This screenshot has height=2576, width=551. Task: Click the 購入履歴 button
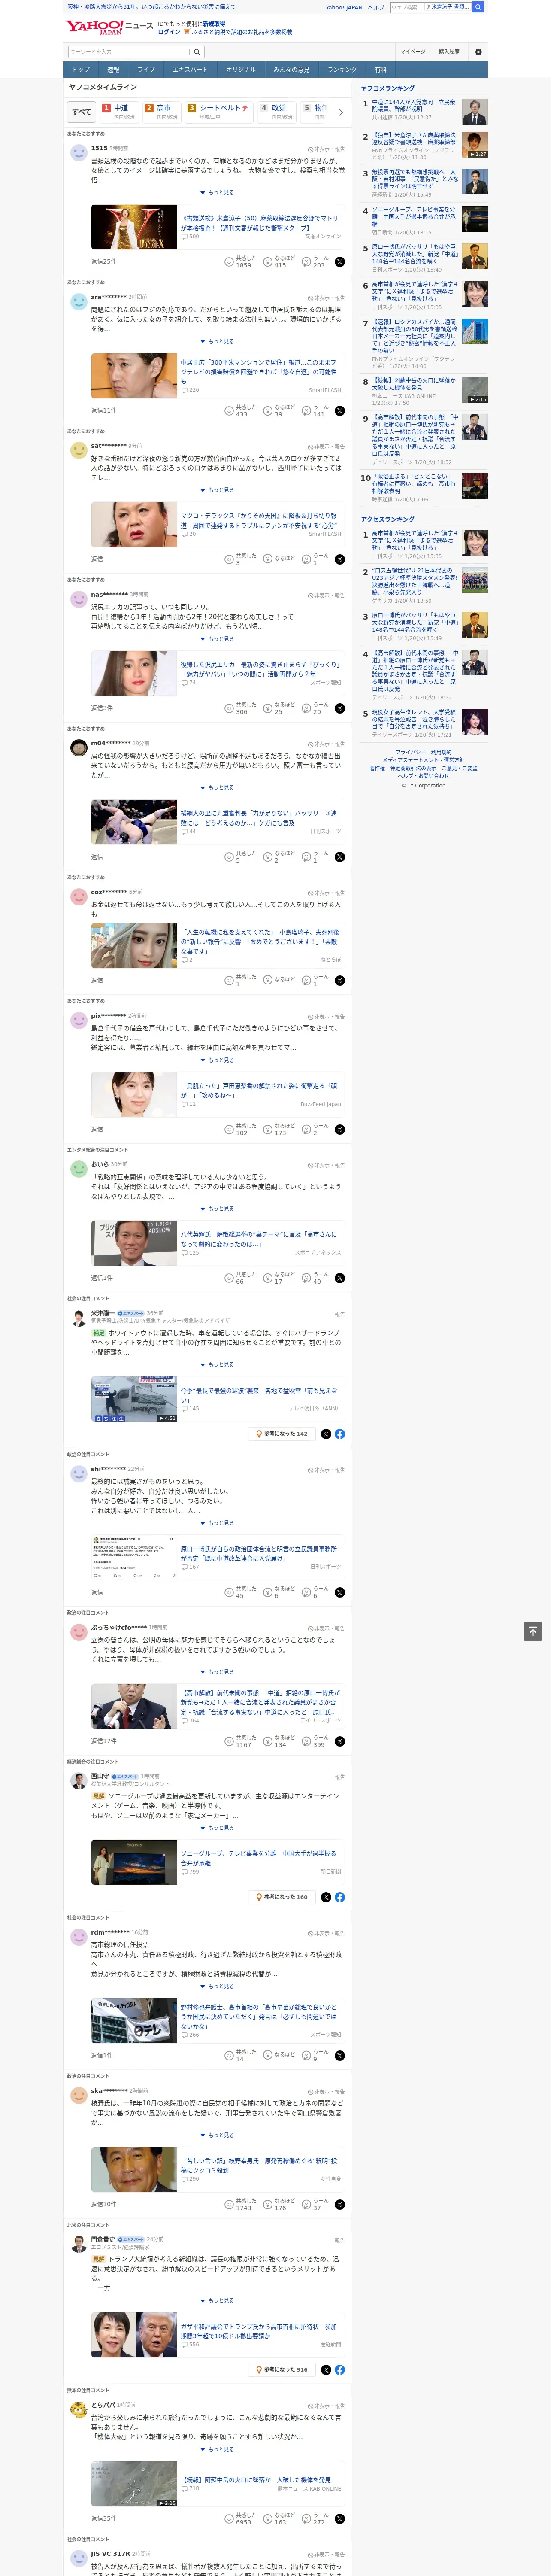pos(449,52)
